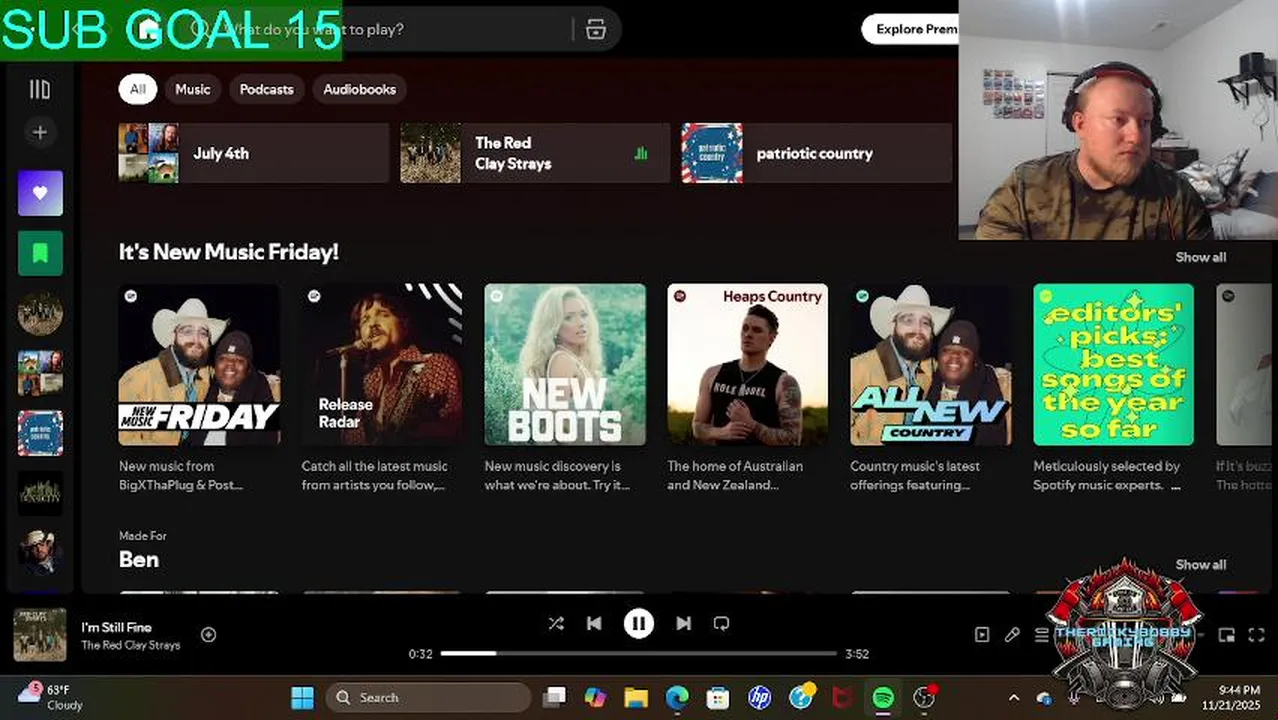Select the Podcasts filter chip

click(267, 89)
